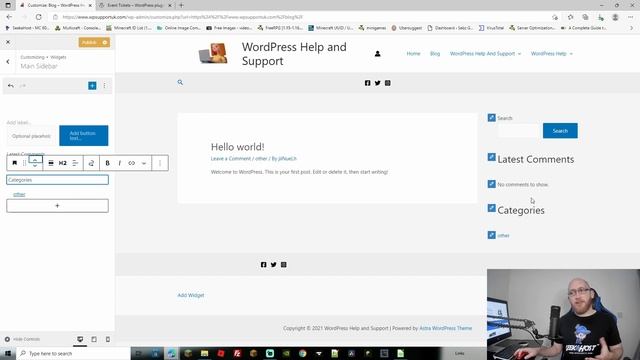640x360 pixels.
Task: Click 'other' category link in sidebar
Action: click(503, 236)
